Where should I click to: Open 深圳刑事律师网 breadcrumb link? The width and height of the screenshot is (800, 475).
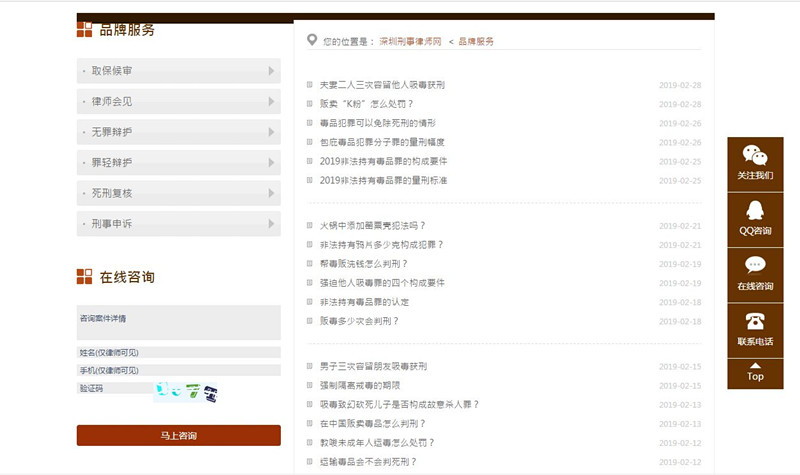point(410,42)
